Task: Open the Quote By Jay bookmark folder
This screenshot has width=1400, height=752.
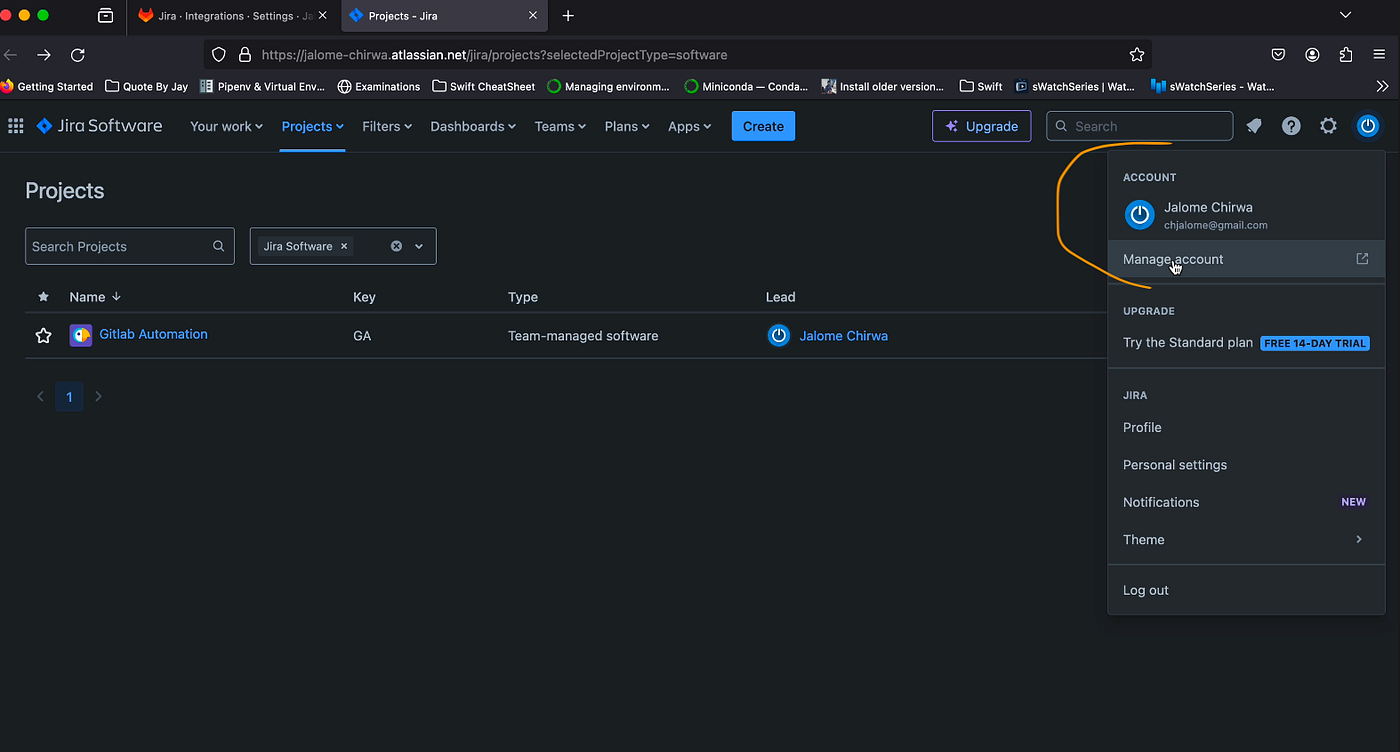Action: (147, 87)
